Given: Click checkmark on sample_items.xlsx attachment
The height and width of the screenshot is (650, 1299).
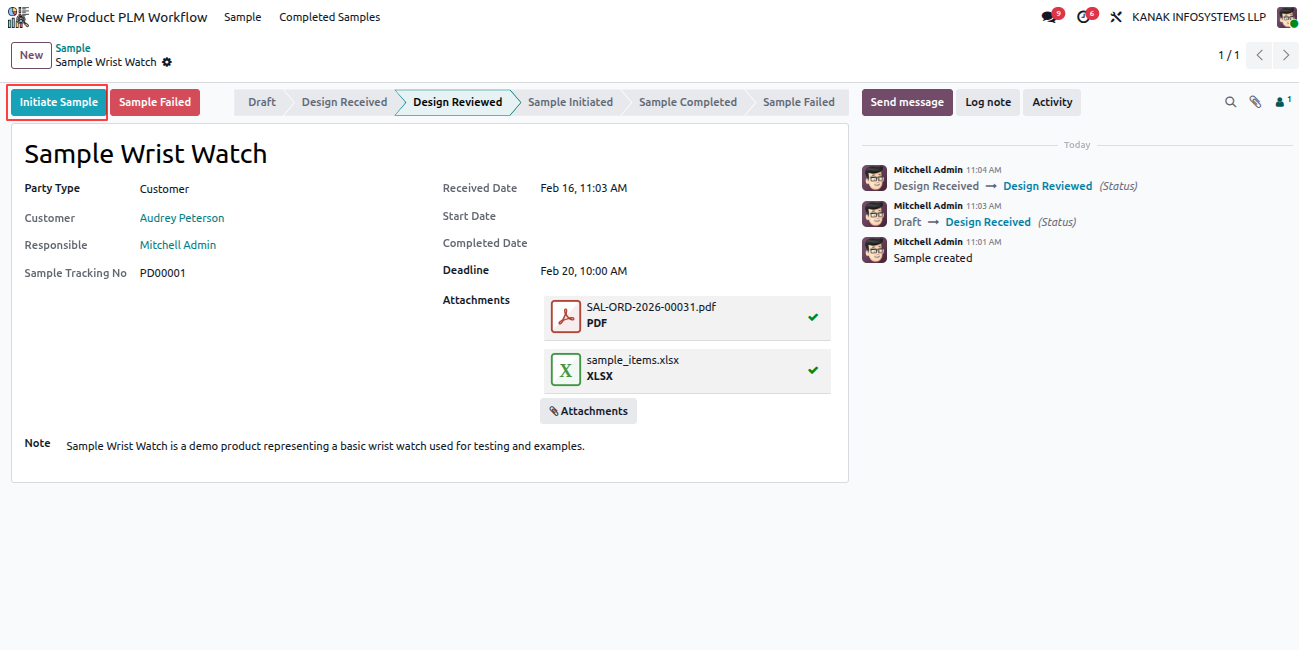Looking at the screenshot, I should (x=813, y=370).
